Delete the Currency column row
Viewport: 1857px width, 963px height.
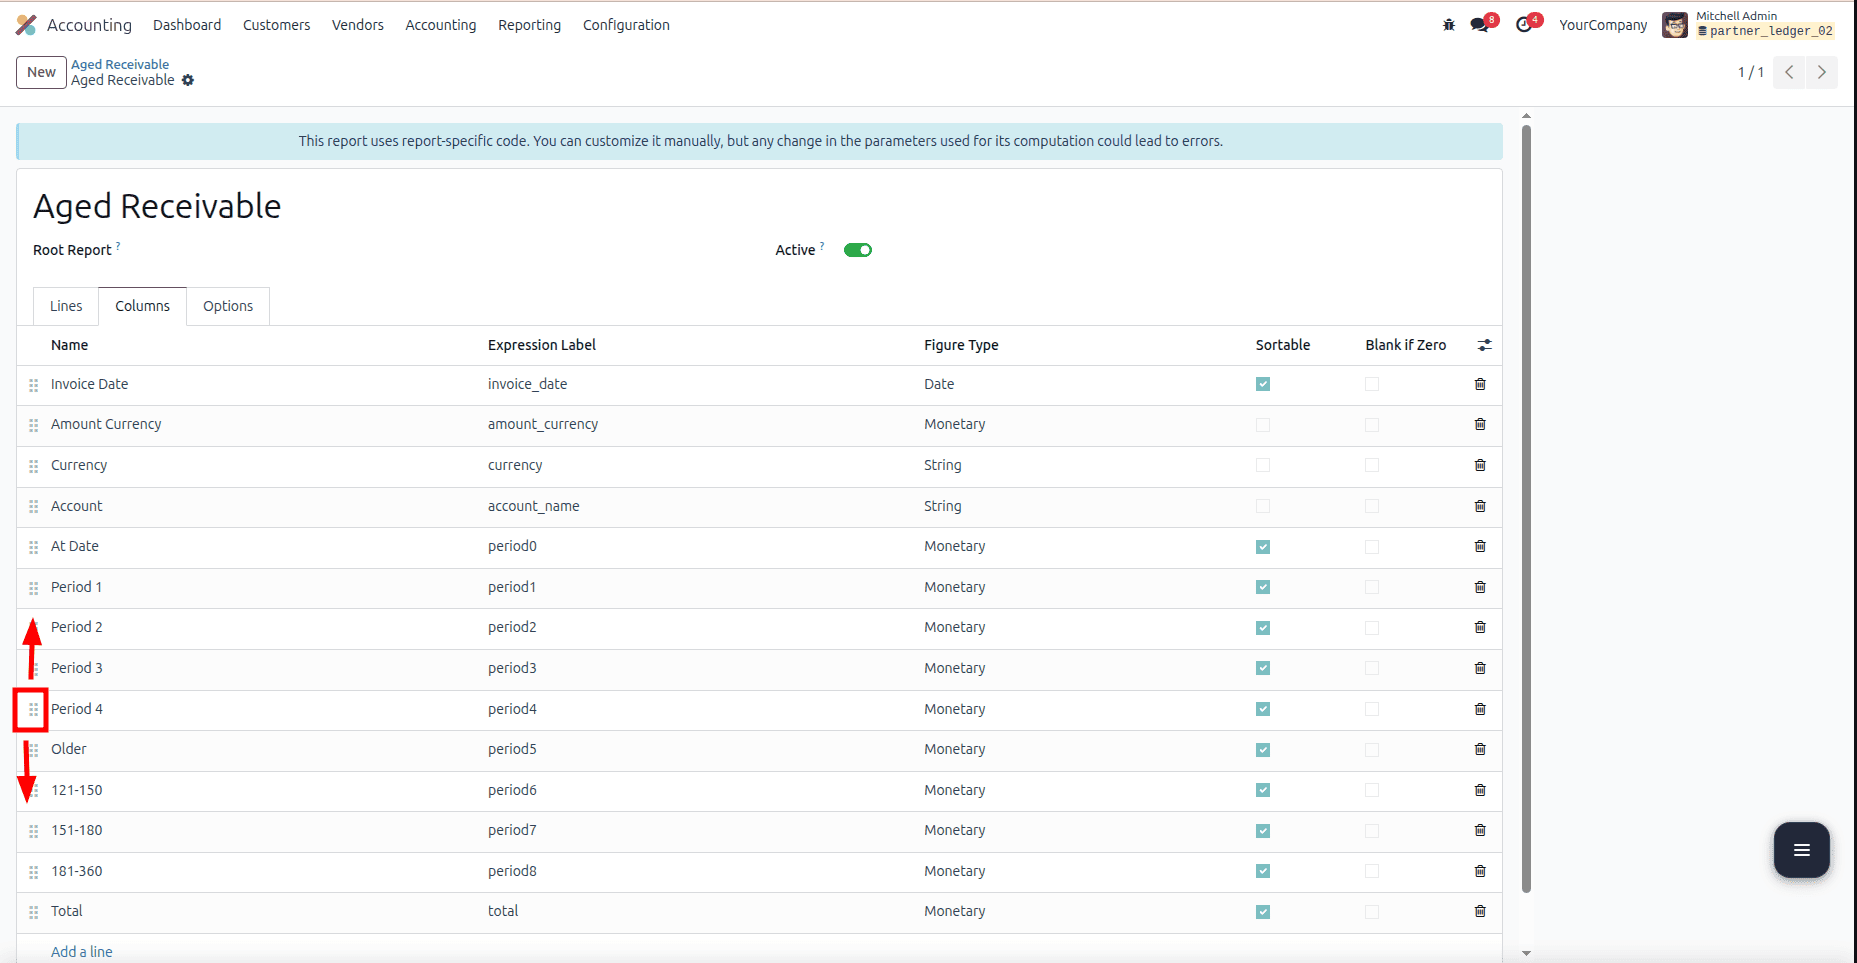1480,465
